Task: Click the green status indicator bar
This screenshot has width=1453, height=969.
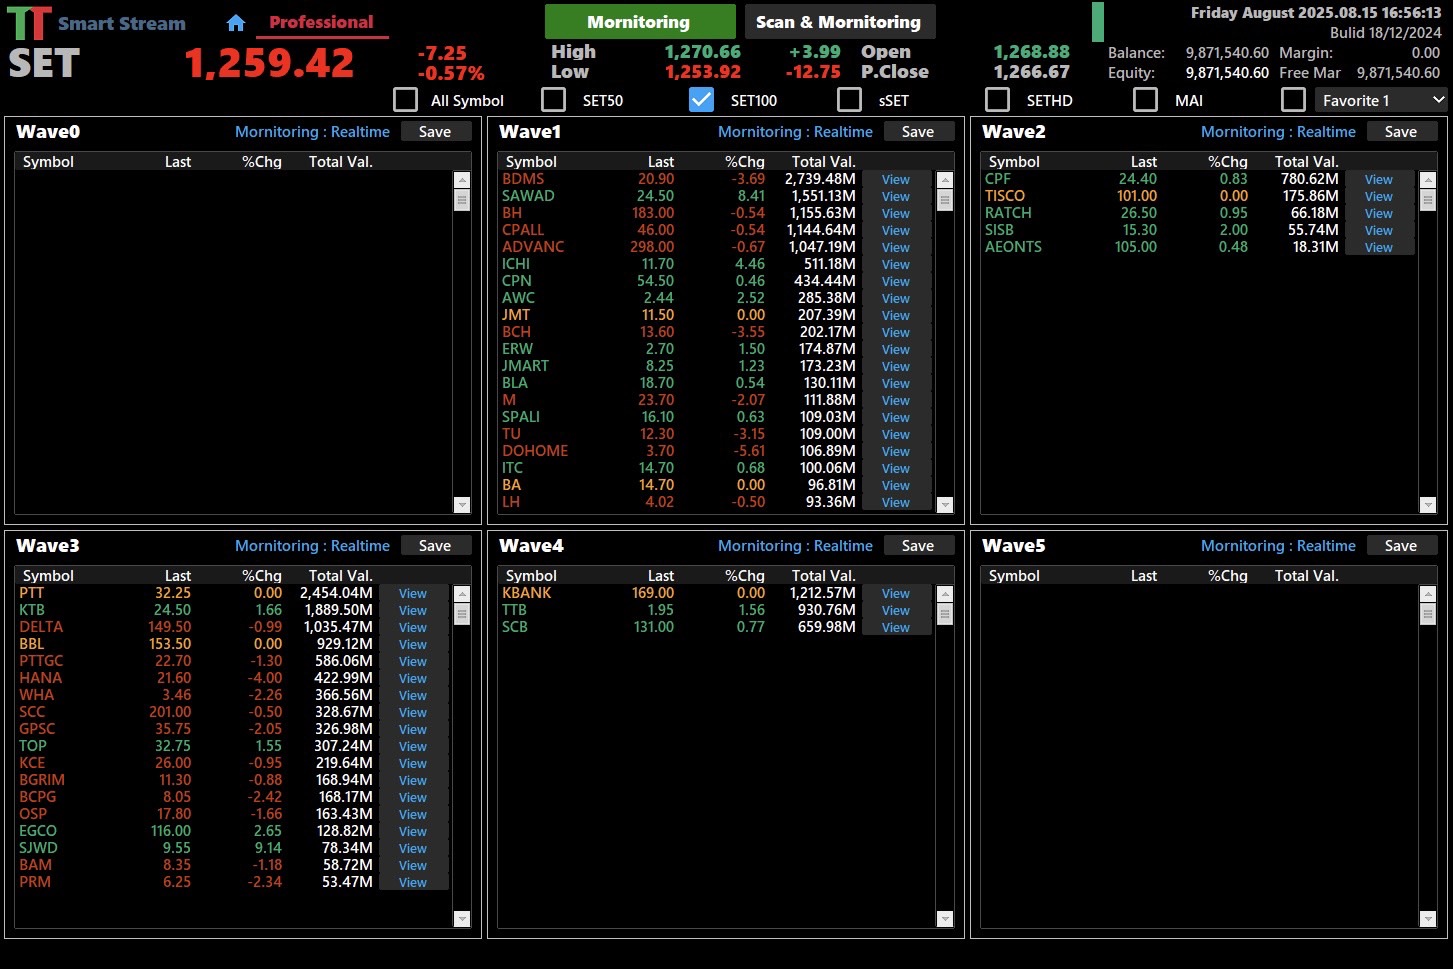Action: coord(1098,22)
